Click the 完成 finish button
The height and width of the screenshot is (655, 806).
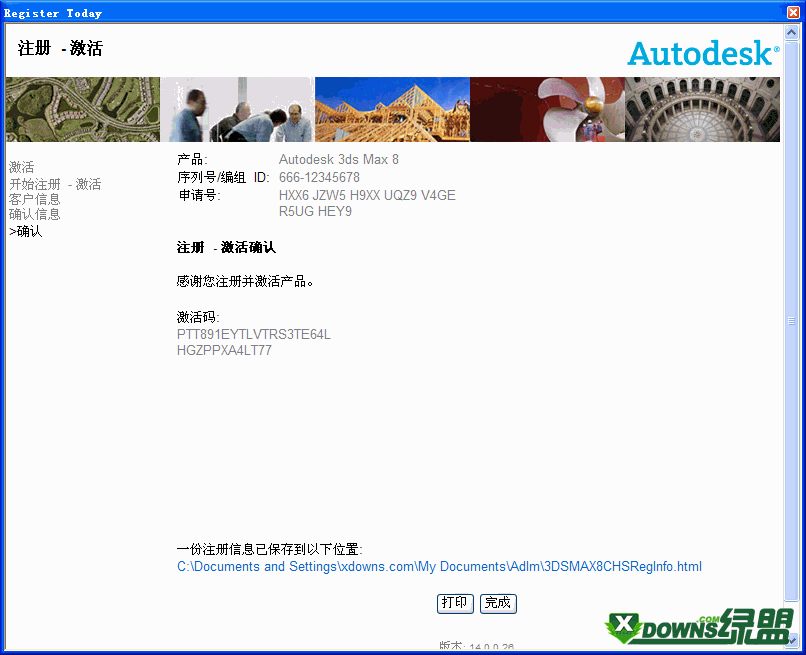coord(498,603)
